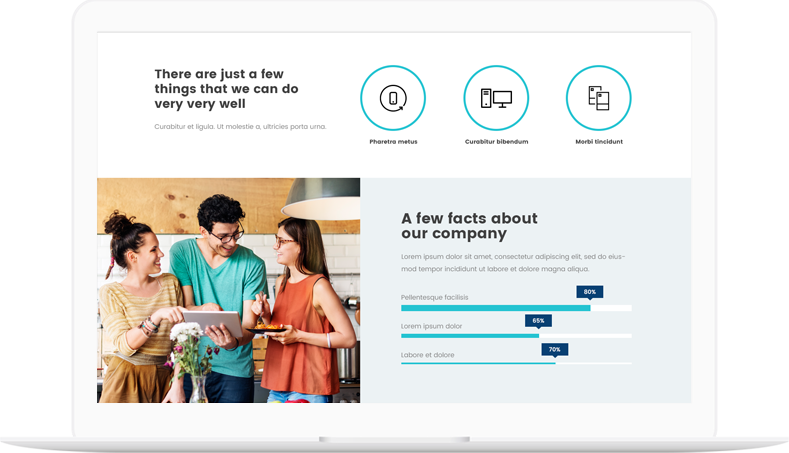Click the 'There are just a few things' heading
This screenshot has height=453, width=789.
tap(226, 89)
